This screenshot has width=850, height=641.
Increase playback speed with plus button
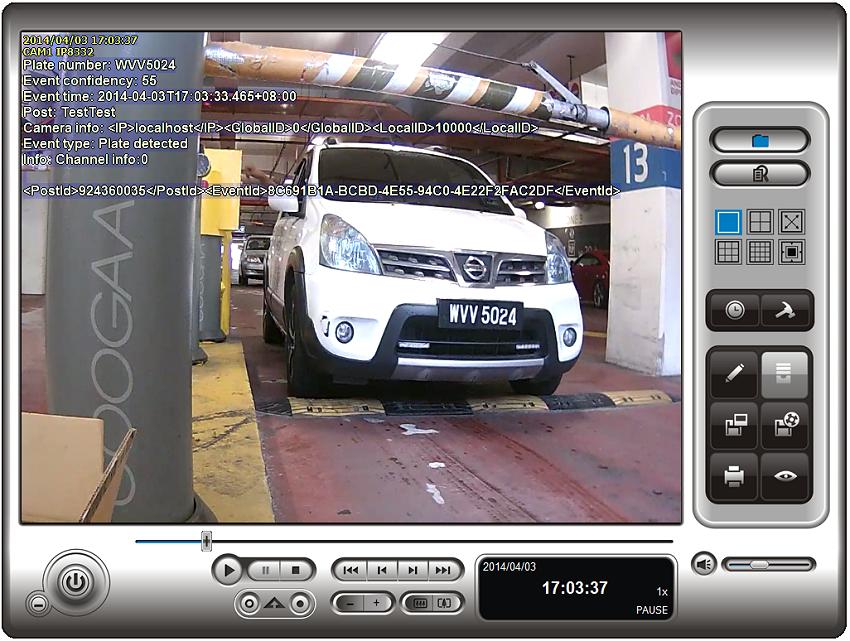pyautogui.click(x=377, y=603)
